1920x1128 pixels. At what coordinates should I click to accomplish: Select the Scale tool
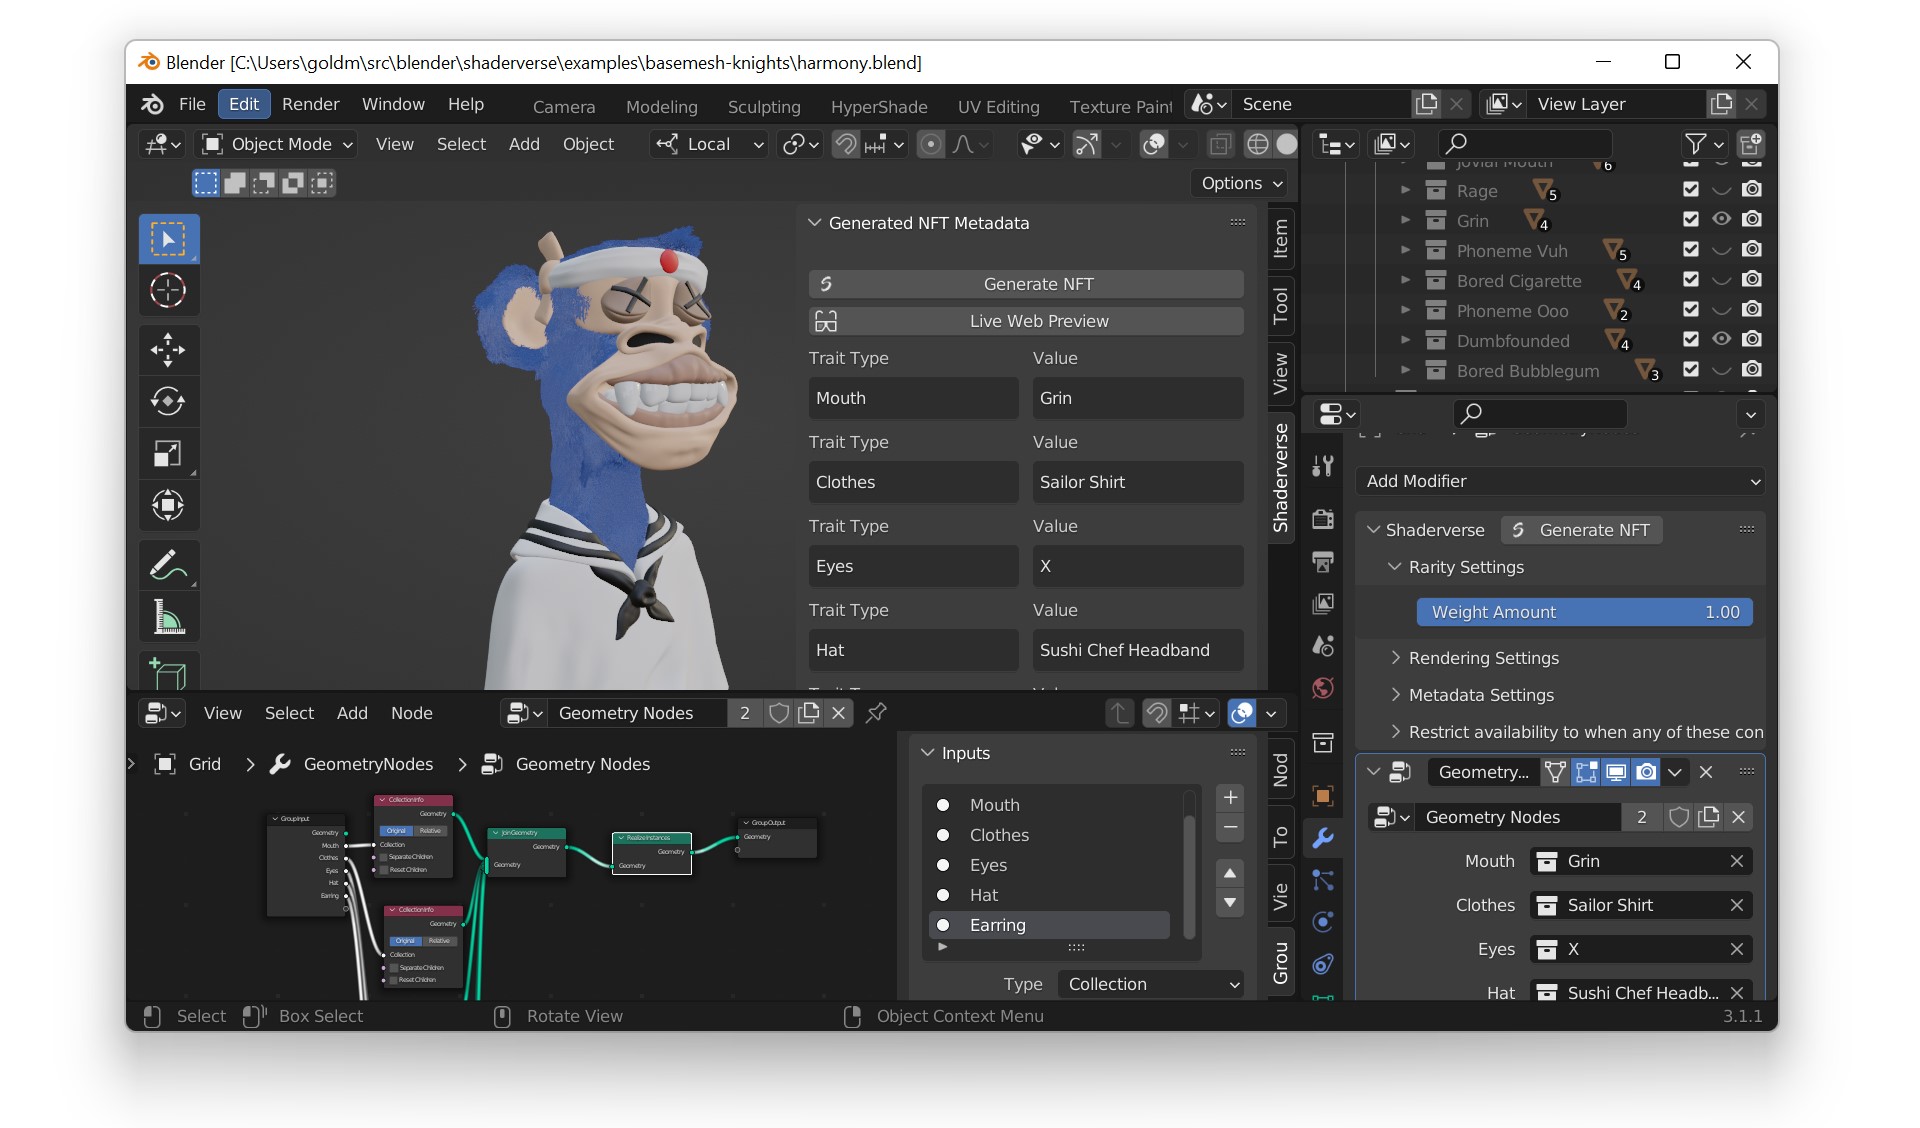coord(168,454)
